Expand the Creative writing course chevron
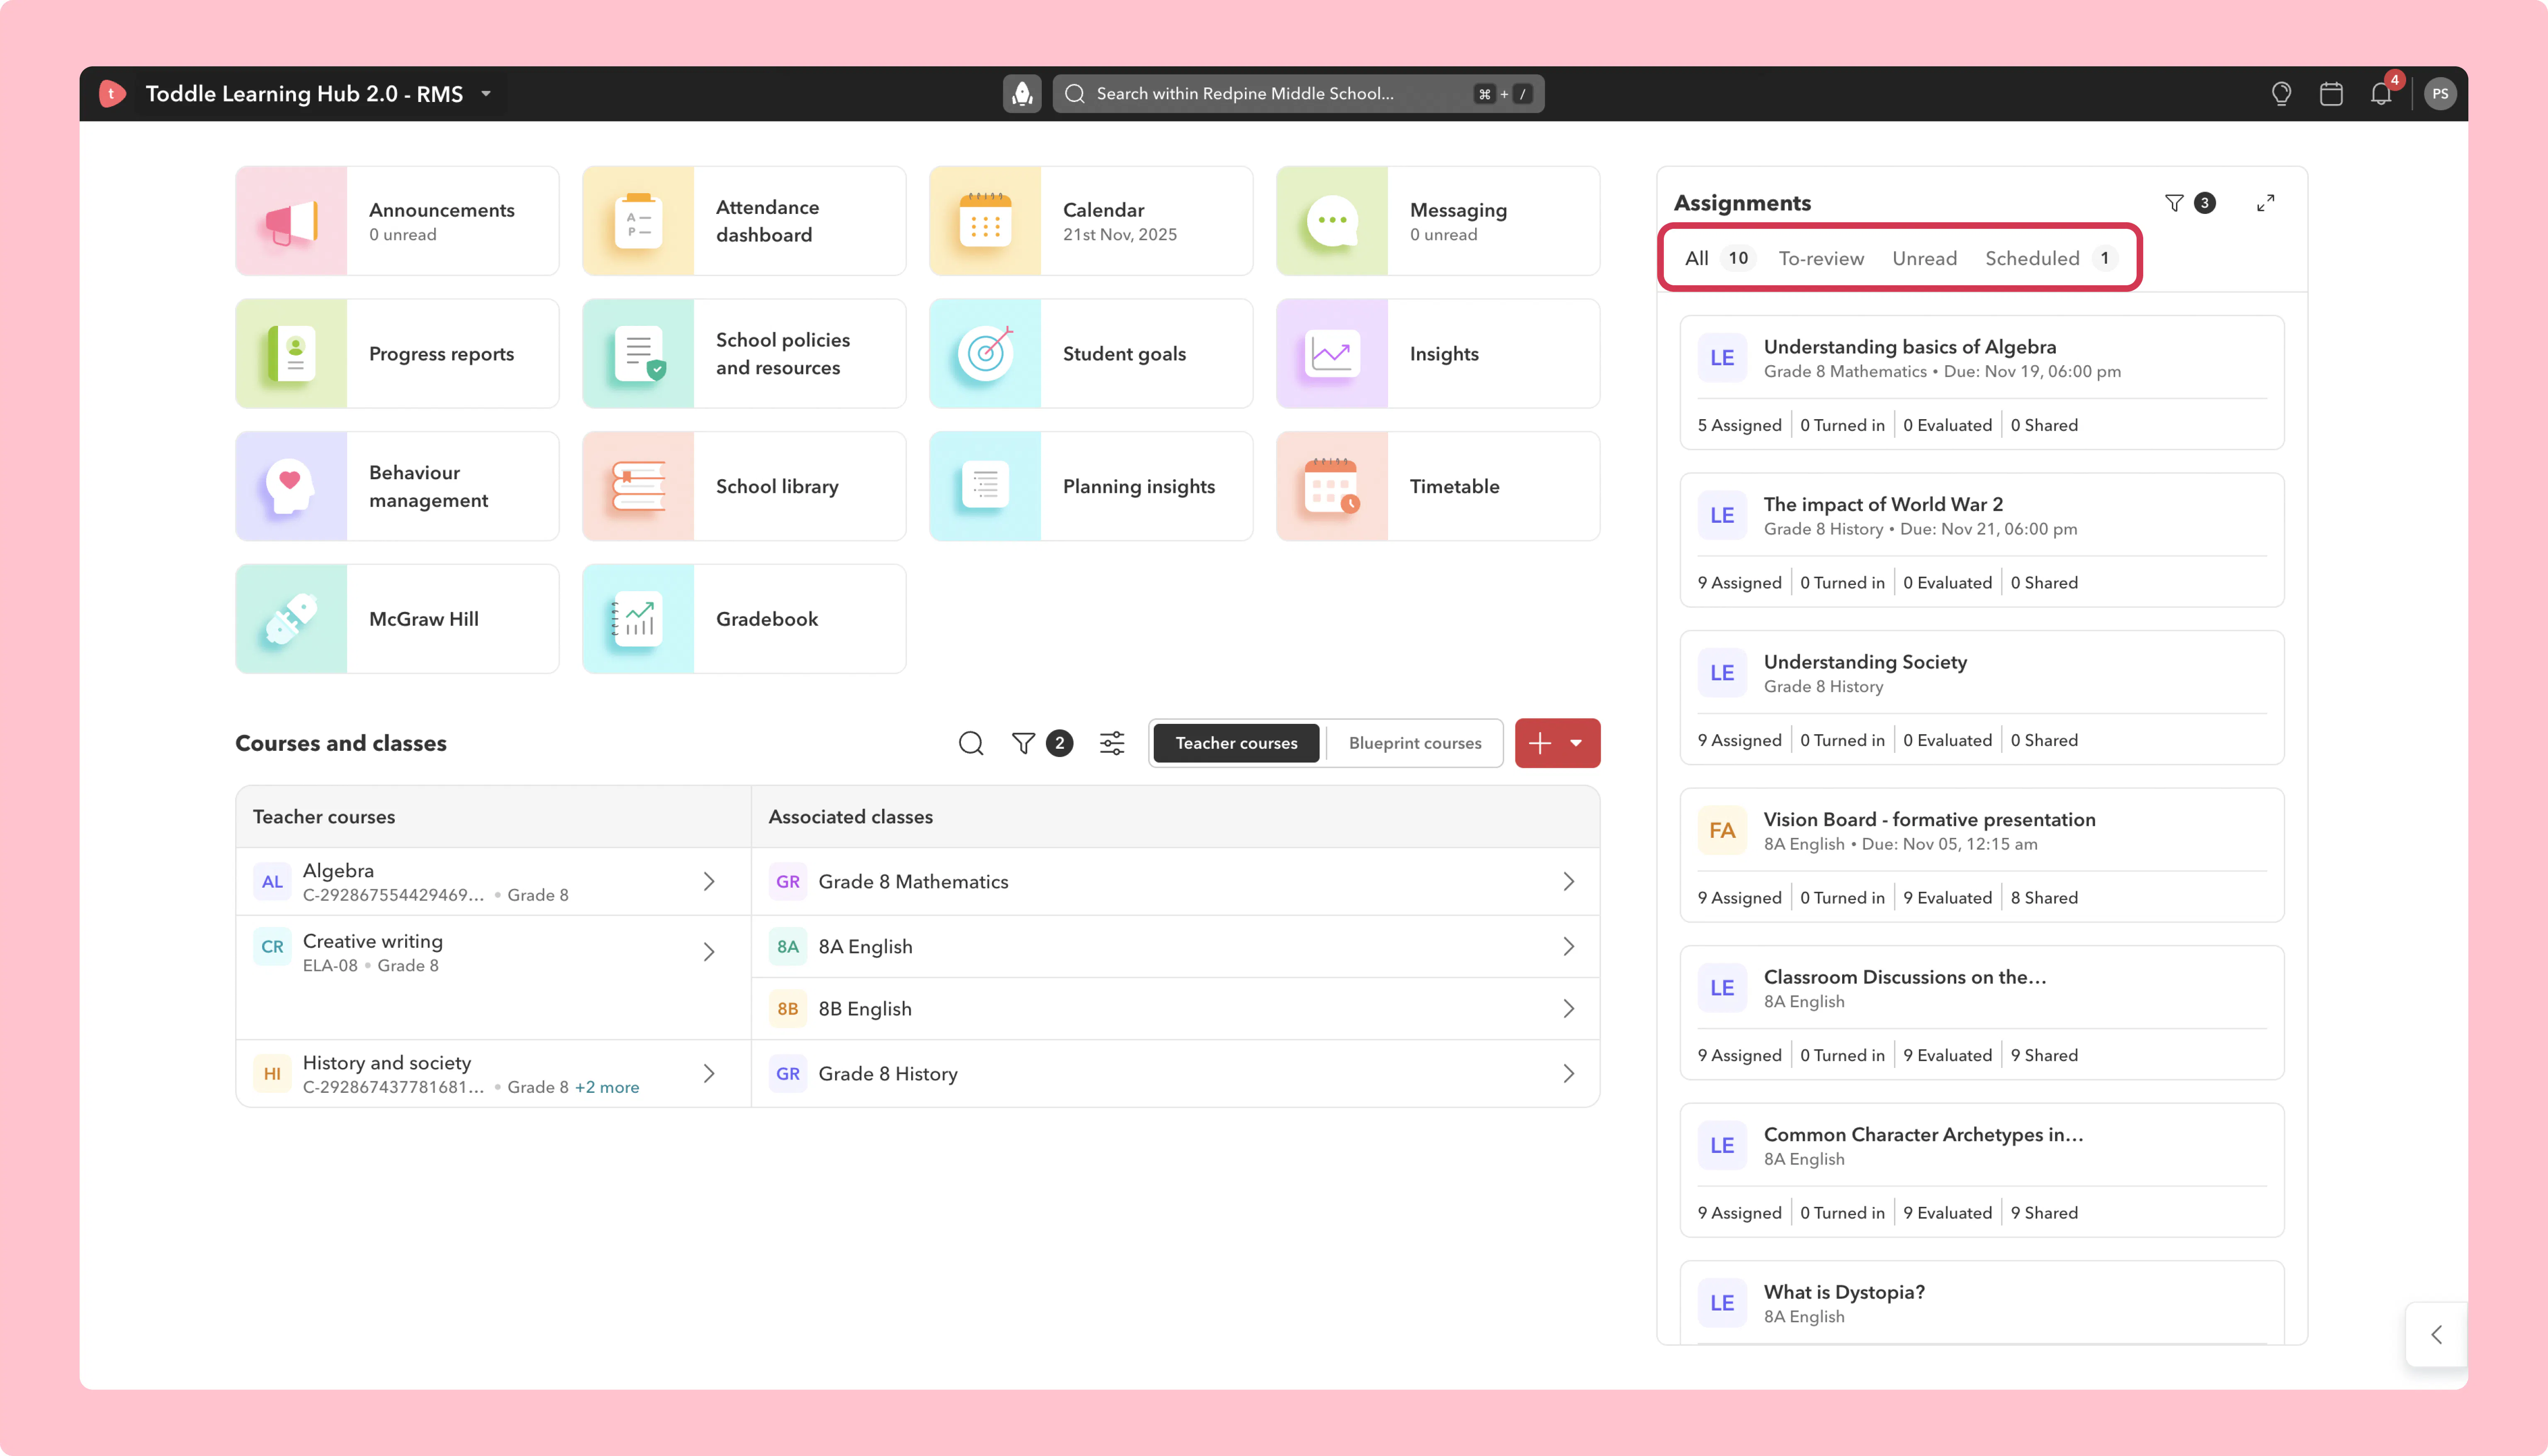Image resolution: width=2548 pixels, height=1456 pixels. pos(709,952)
